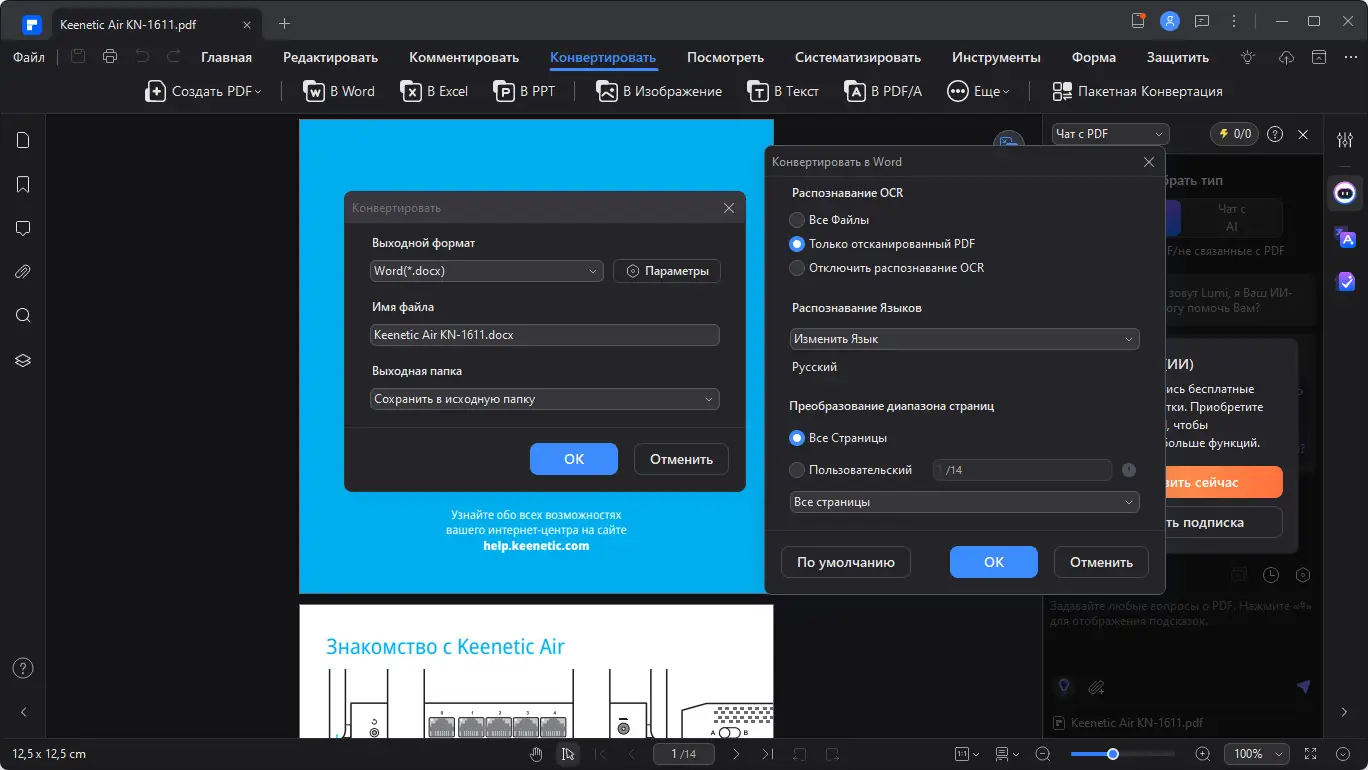The image size is (1368, 770).
Task: Switch to the "Главная" tab
Action: (226, 57)
